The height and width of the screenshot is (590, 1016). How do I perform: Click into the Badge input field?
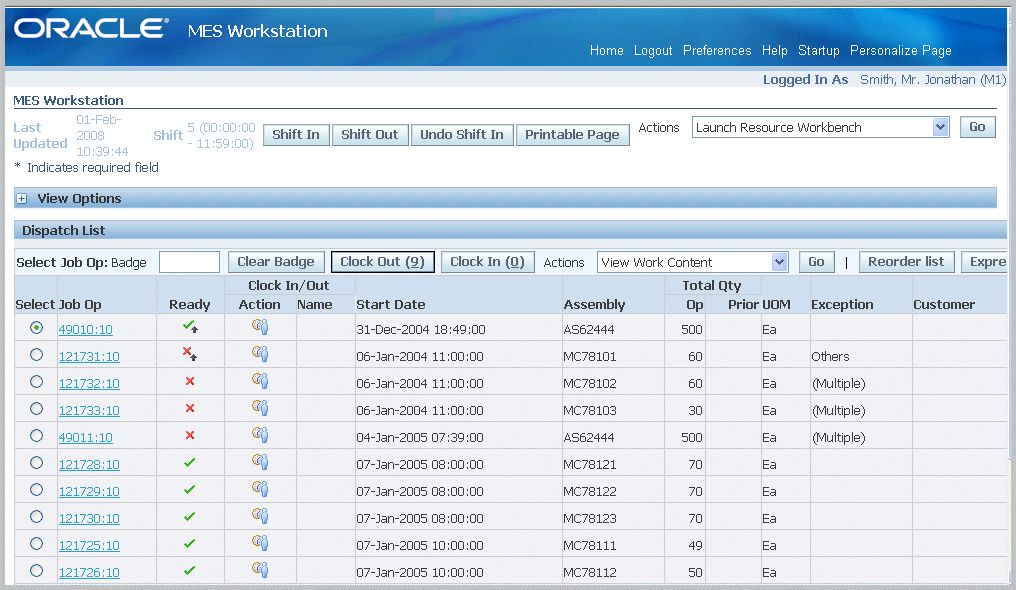(189, 262)
